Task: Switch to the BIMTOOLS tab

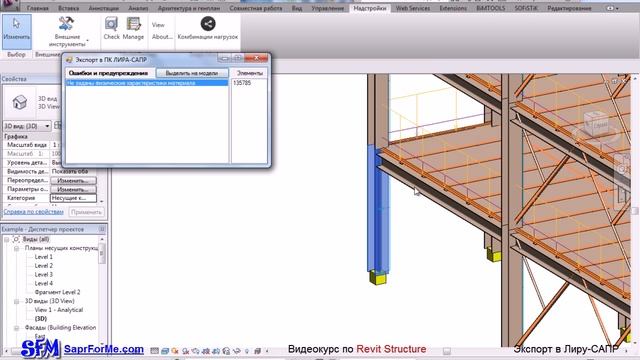Action: (x=490, y=8)
